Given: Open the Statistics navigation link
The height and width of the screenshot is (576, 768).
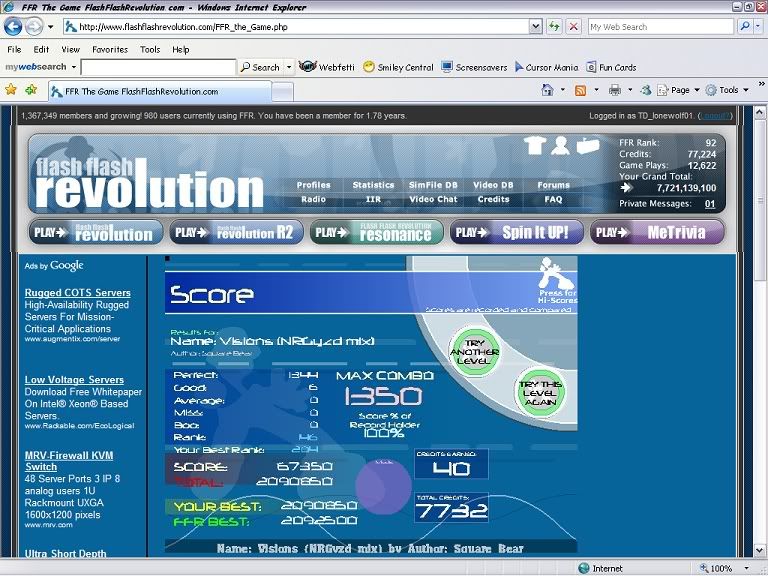Looking at the screenshot, I should (373, 185).
